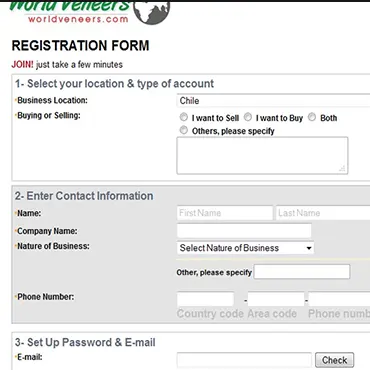Click the textarea resize grip corner

pyautogui.click(x=342, y=169)
